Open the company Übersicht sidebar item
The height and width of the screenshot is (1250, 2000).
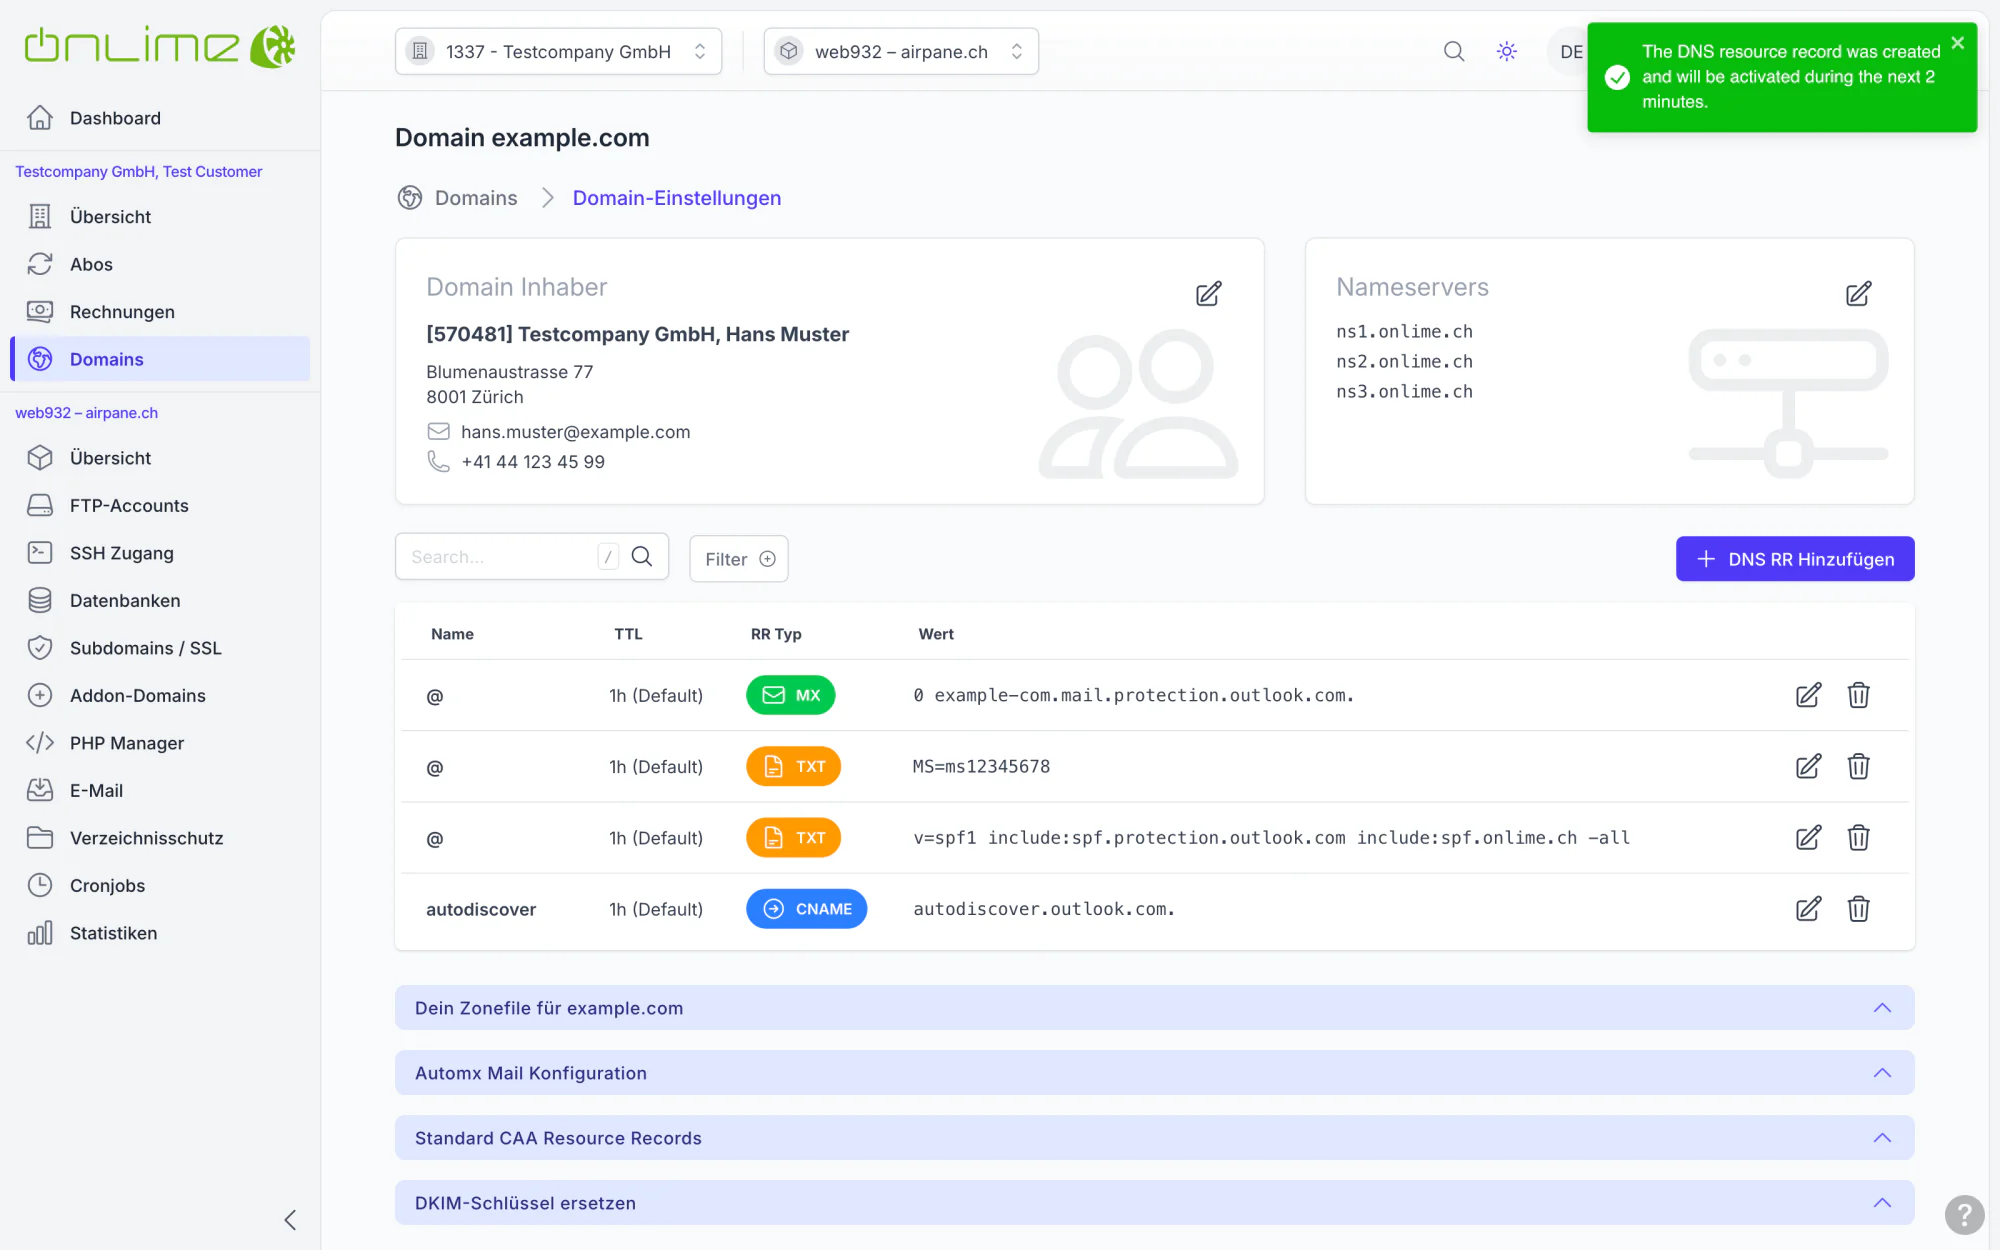coord(160,216)
